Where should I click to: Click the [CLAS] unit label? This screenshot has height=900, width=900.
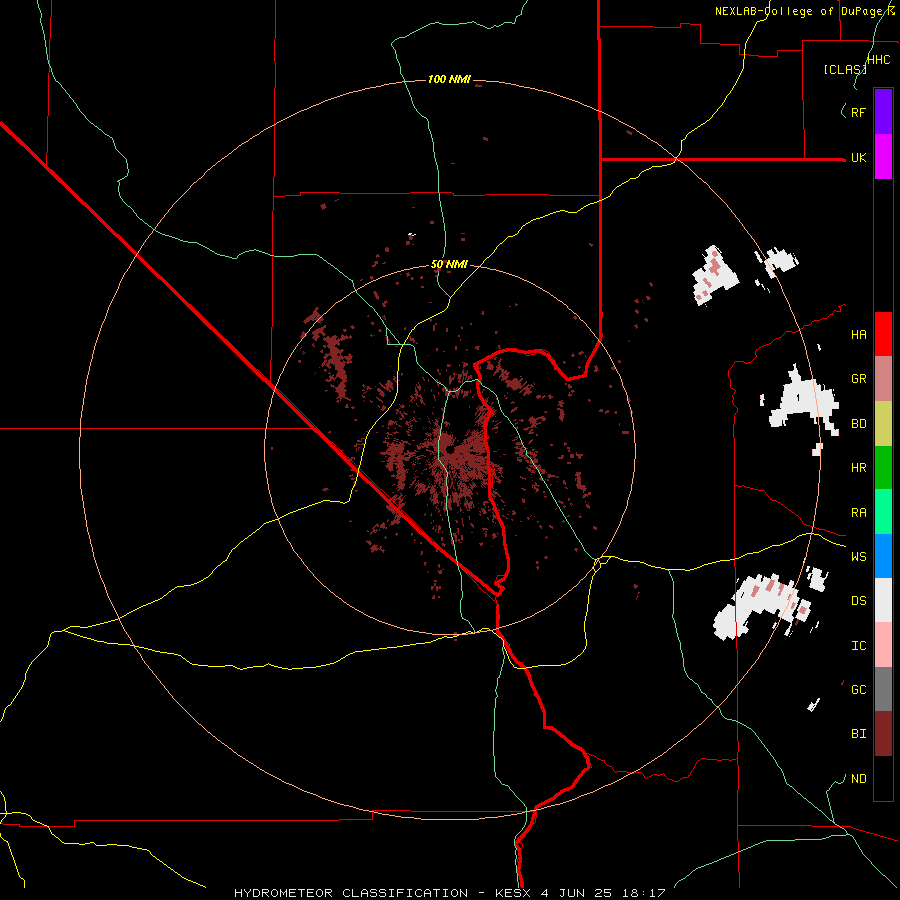(x=845, y=69)
